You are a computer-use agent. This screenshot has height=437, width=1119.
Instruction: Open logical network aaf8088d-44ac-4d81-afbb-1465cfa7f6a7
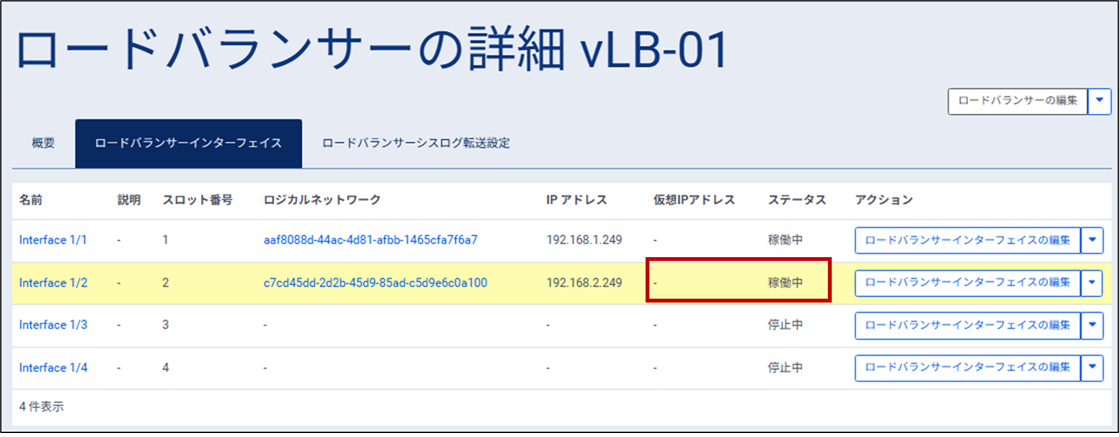[x=370, y=241]
